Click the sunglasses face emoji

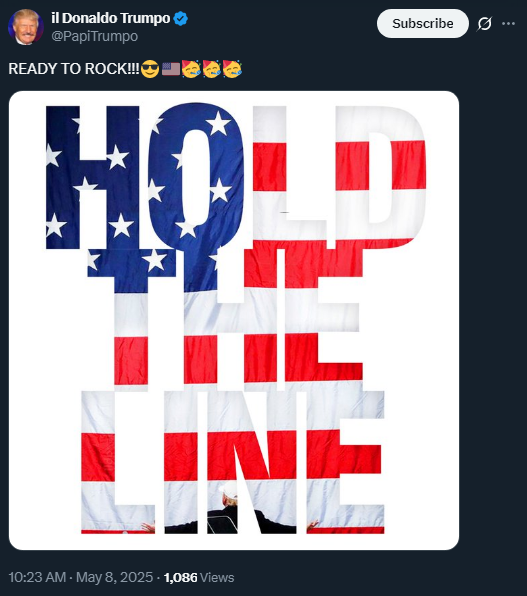(x=150, y=69)
